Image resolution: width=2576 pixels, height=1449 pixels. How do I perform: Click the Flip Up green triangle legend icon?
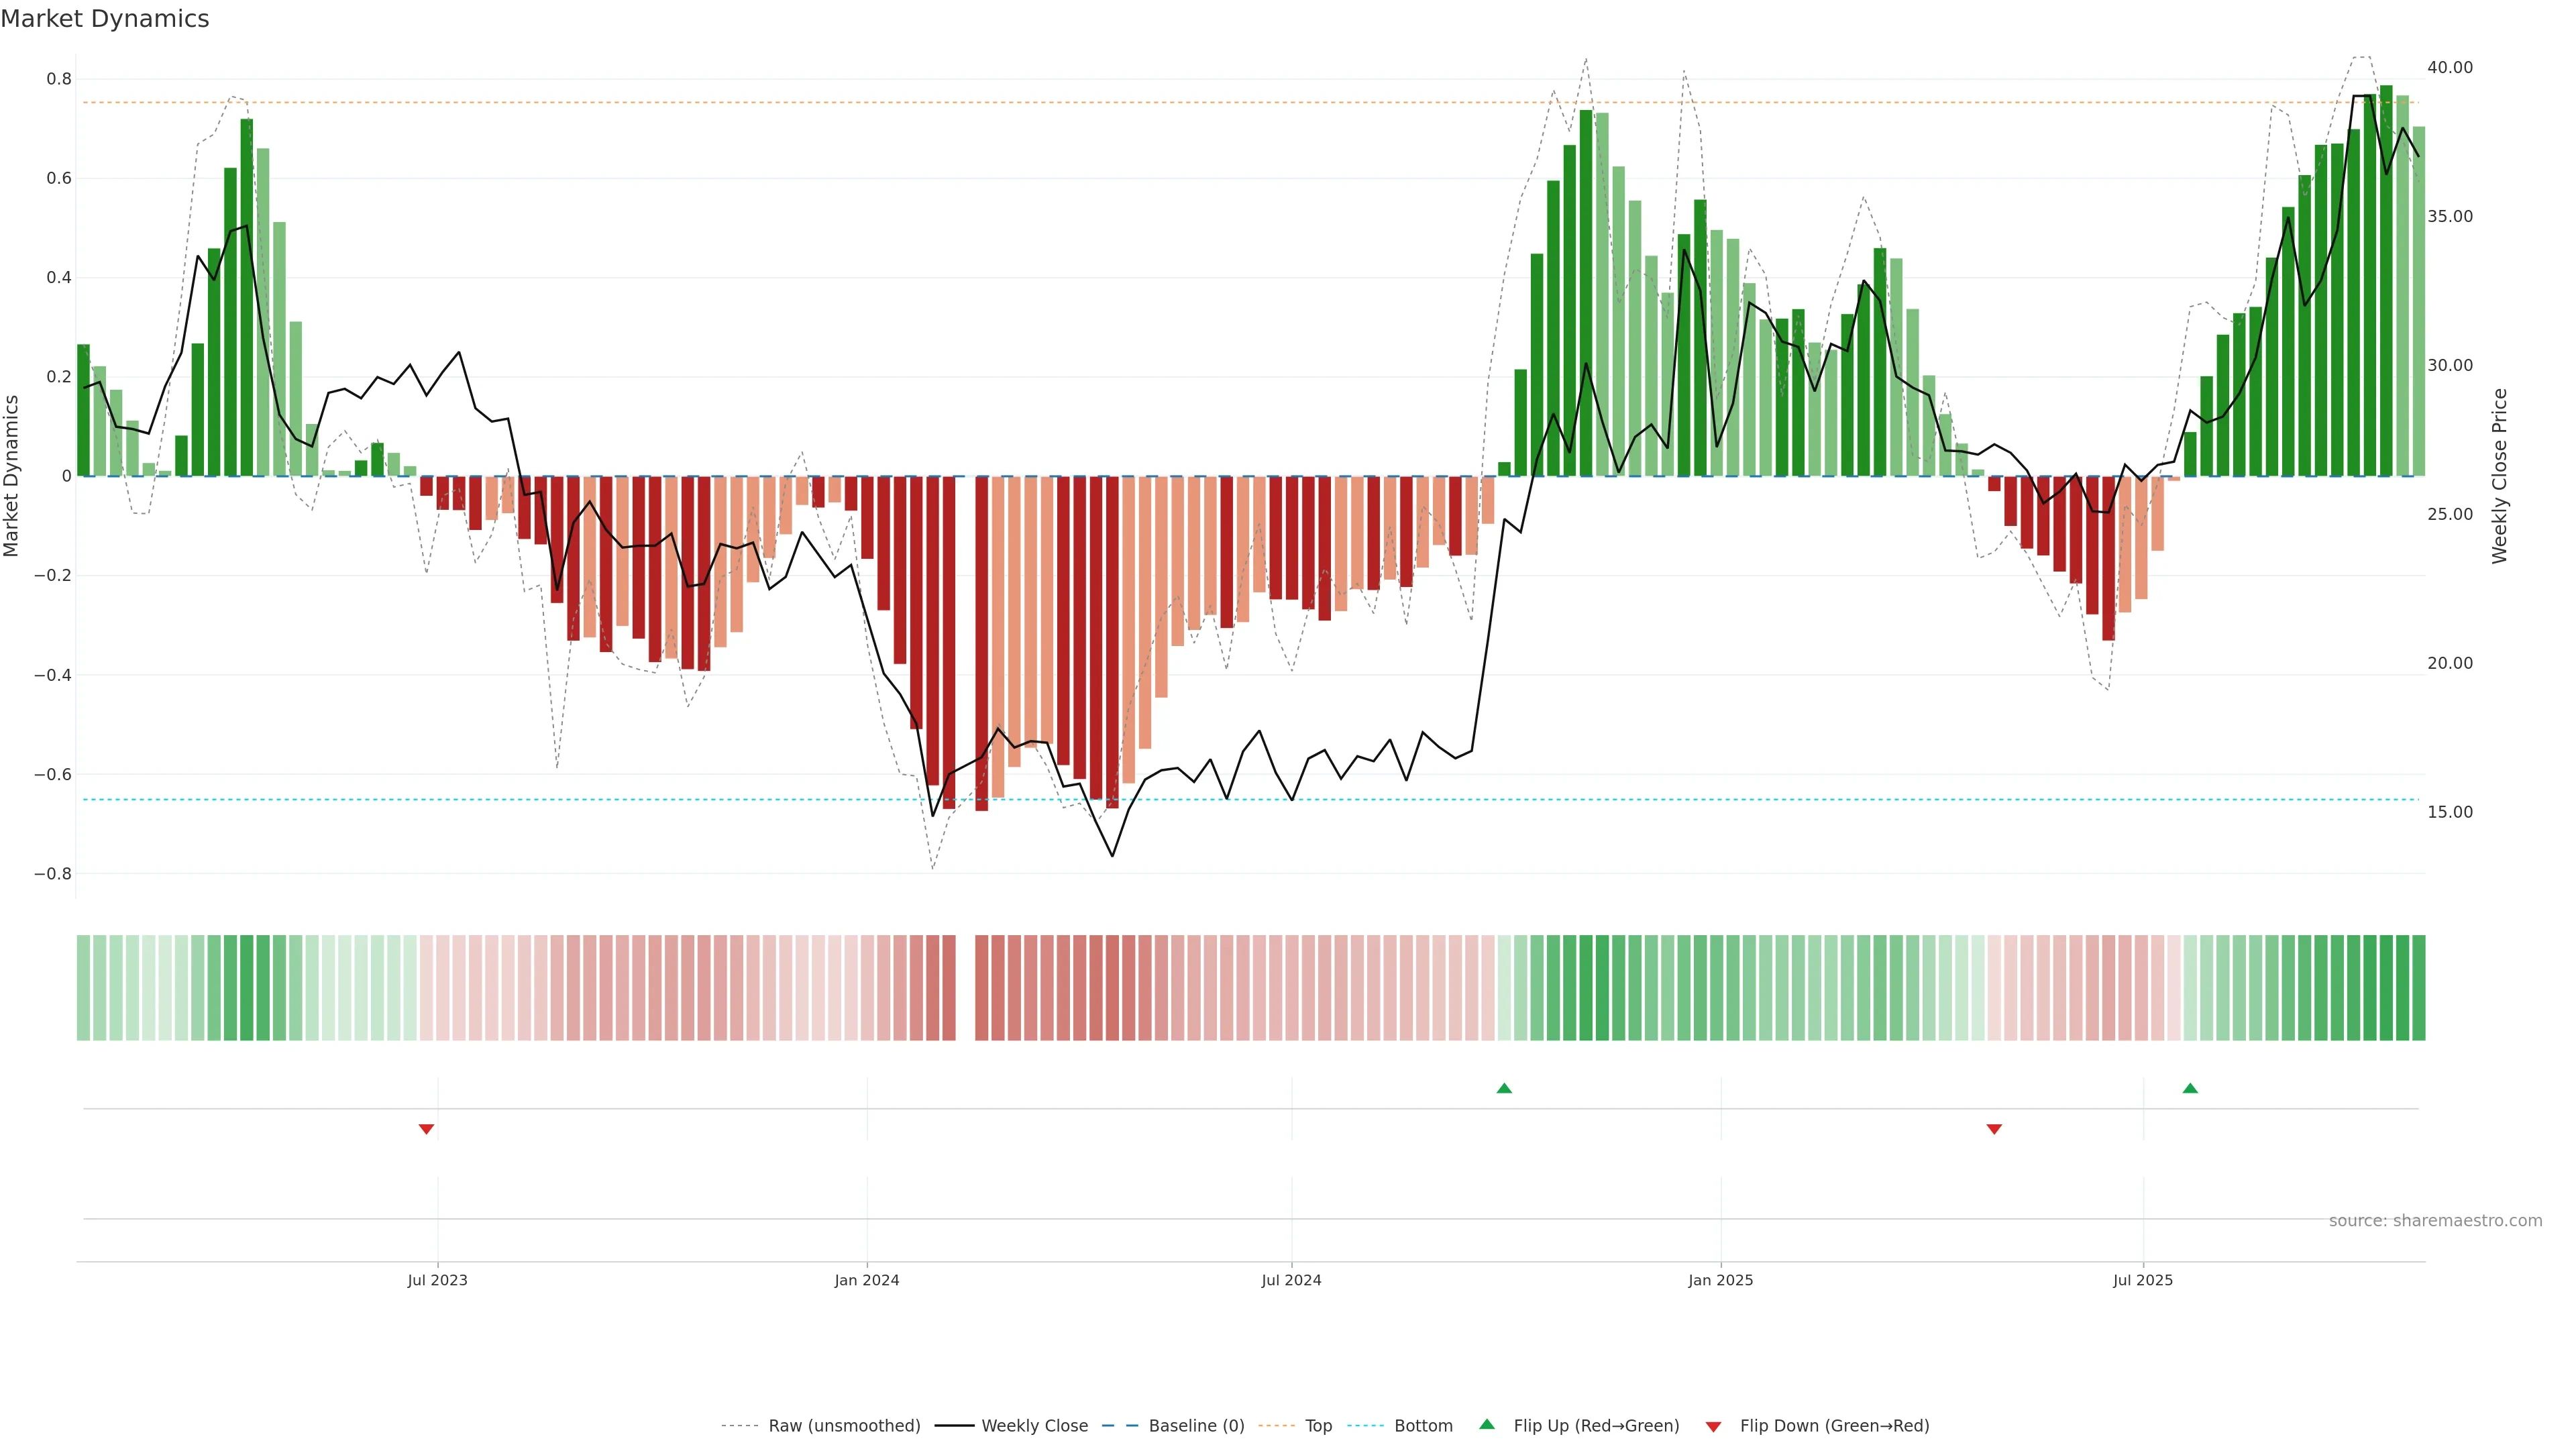1487,1424
